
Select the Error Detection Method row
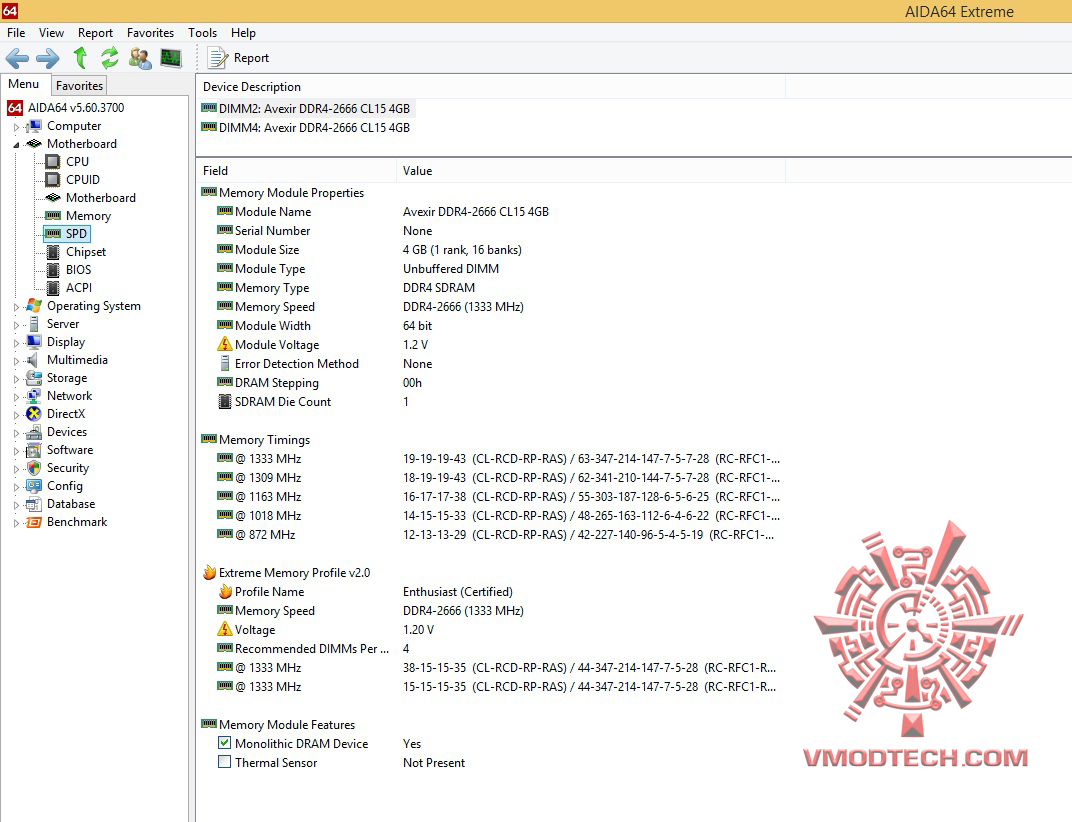tap(491, 364)
